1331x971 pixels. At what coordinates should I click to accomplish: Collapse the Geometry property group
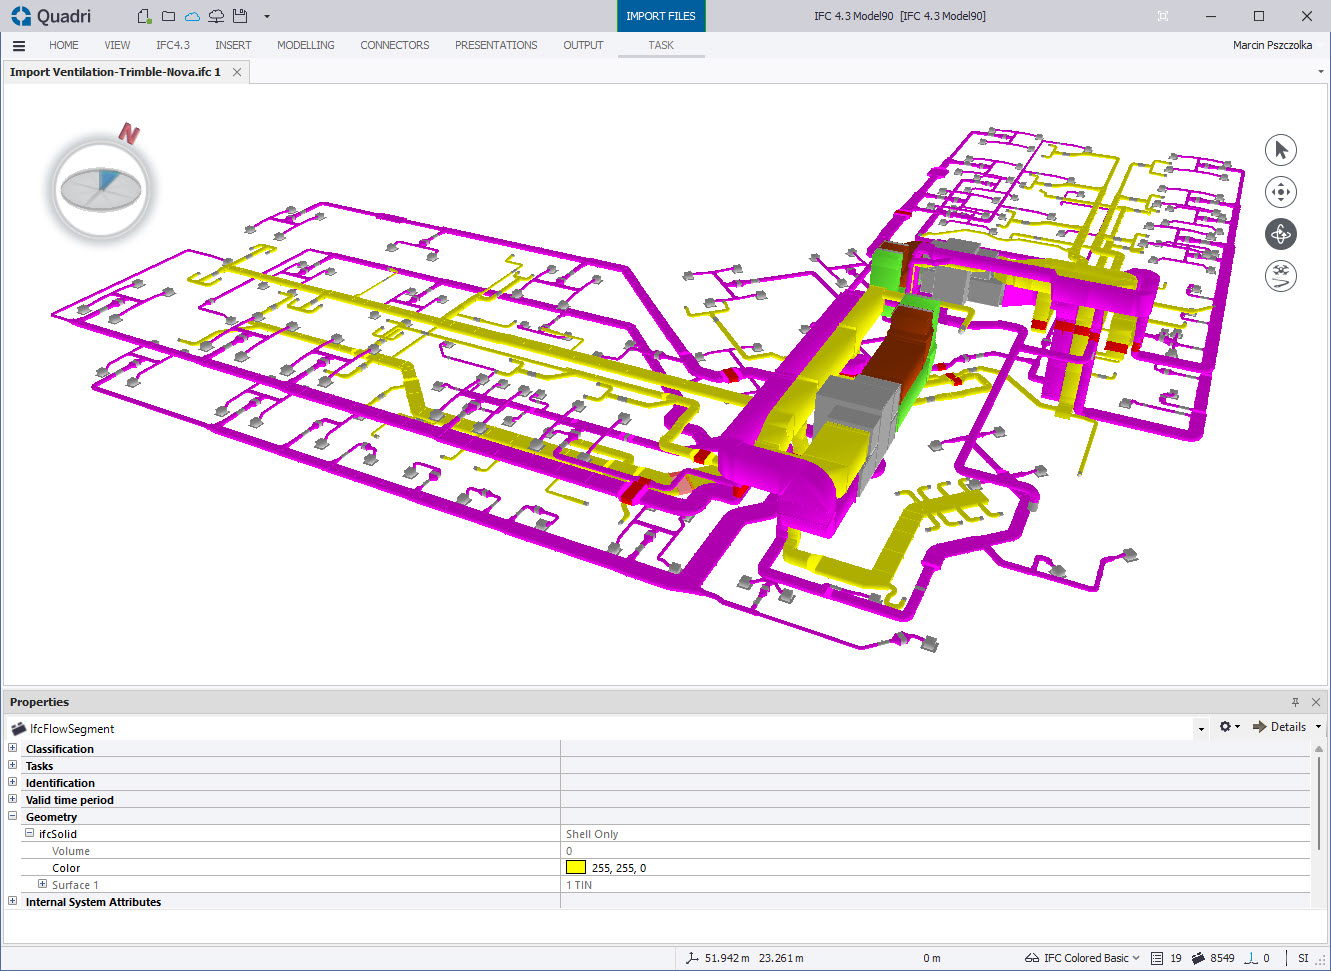tap(13, 816)
